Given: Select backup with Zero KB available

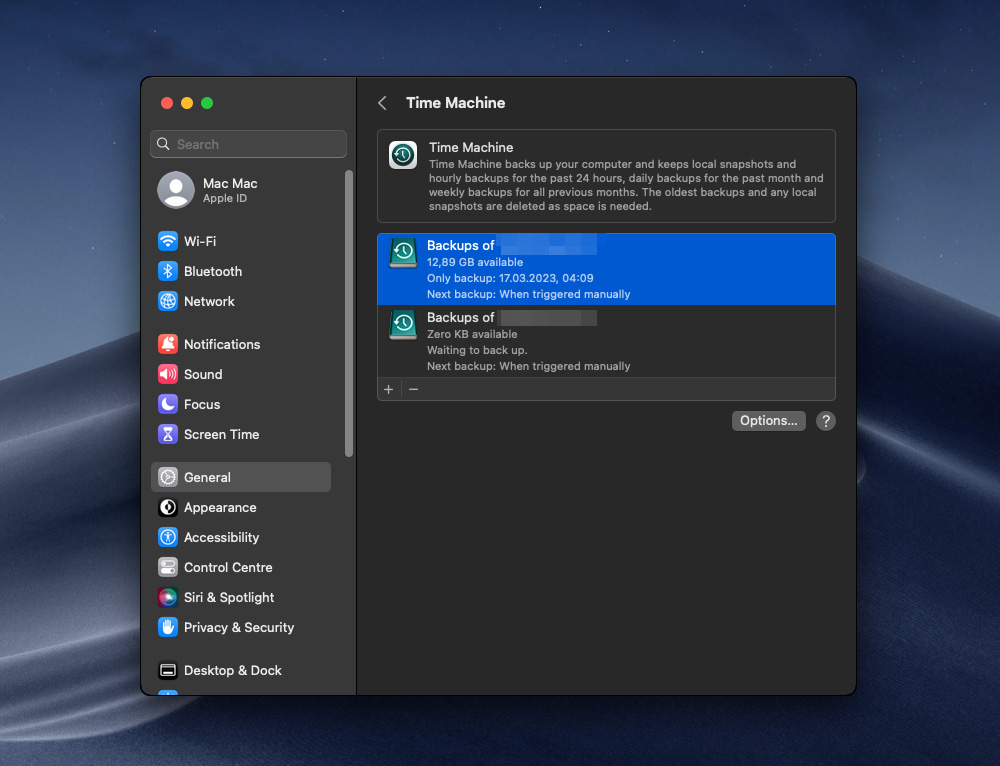Looking at the screenshot, I should [607, 341].
